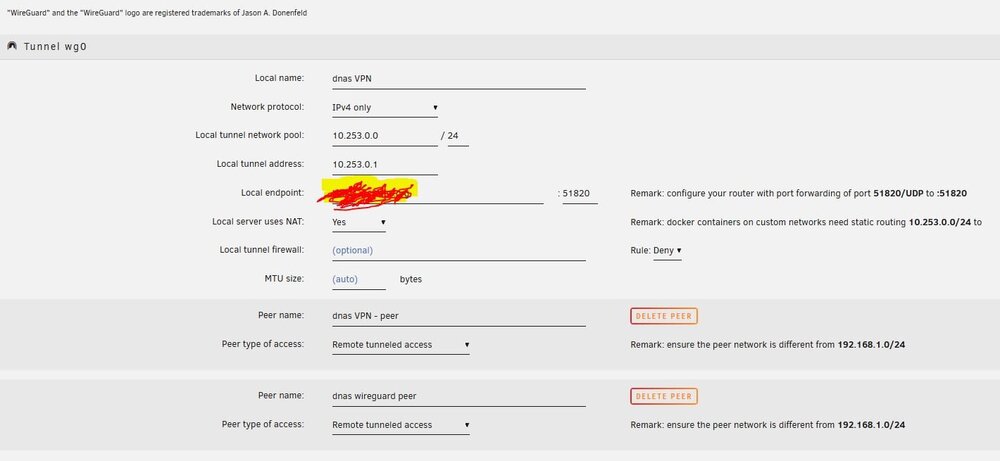Open the 'Local server uses NAT' dropdown
The width and height of the screenshot is (1000, 461).
pyautogui.click(x=358, y=222)
